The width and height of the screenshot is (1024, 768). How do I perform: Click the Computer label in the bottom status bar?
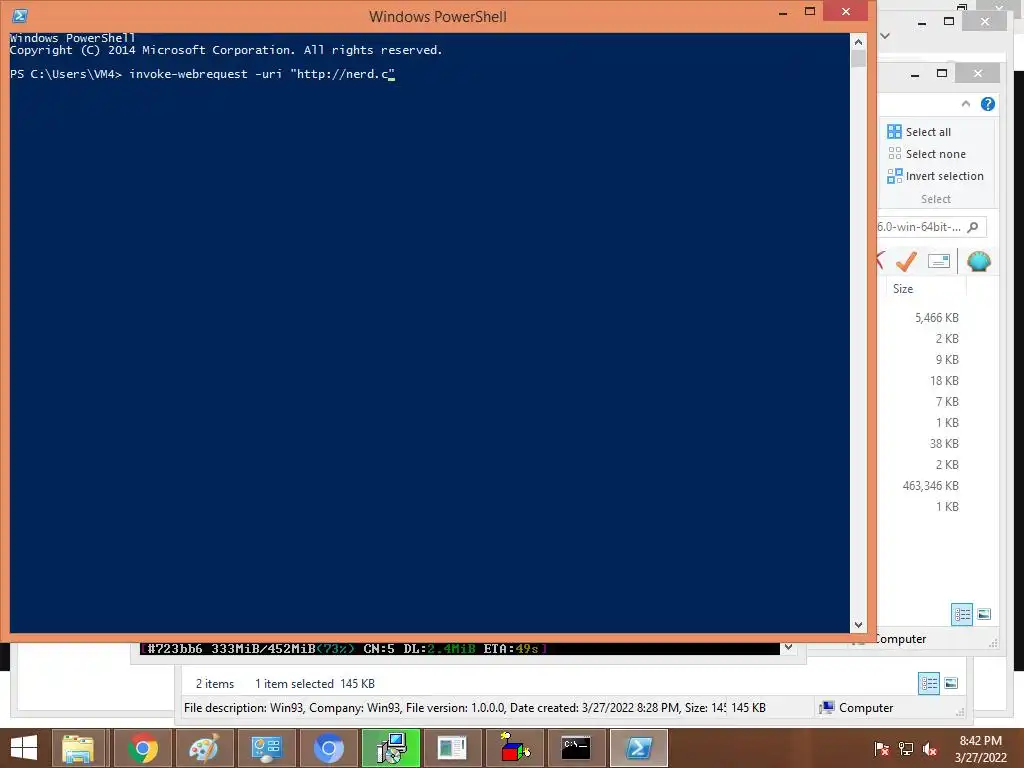[x=865, y=708]
